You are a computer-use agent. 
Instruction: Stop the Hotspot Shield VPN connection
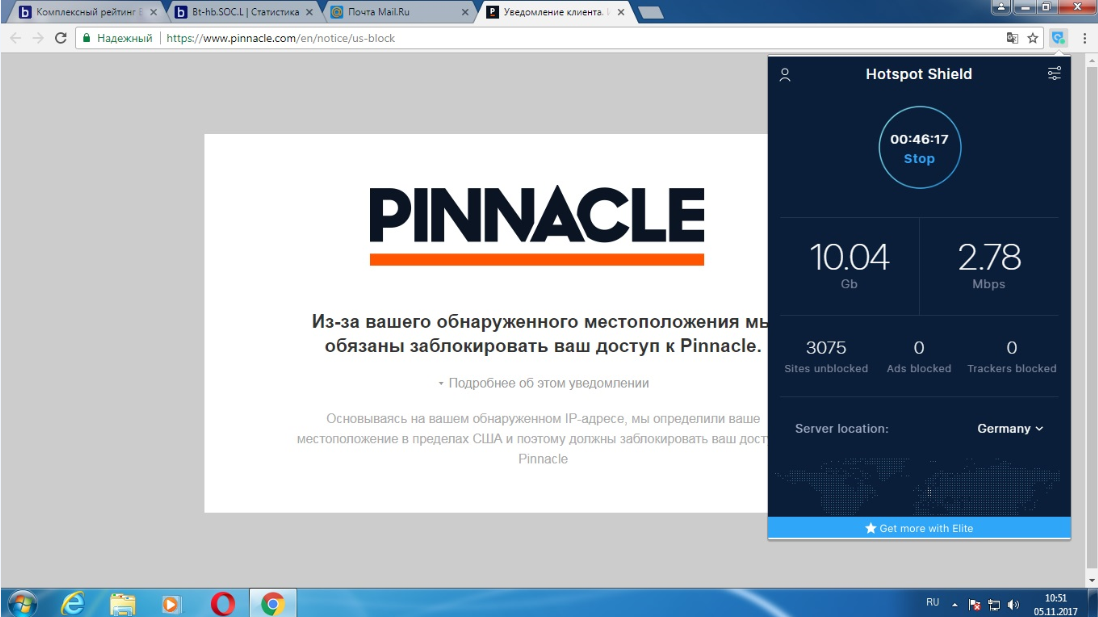coord(919,148)
